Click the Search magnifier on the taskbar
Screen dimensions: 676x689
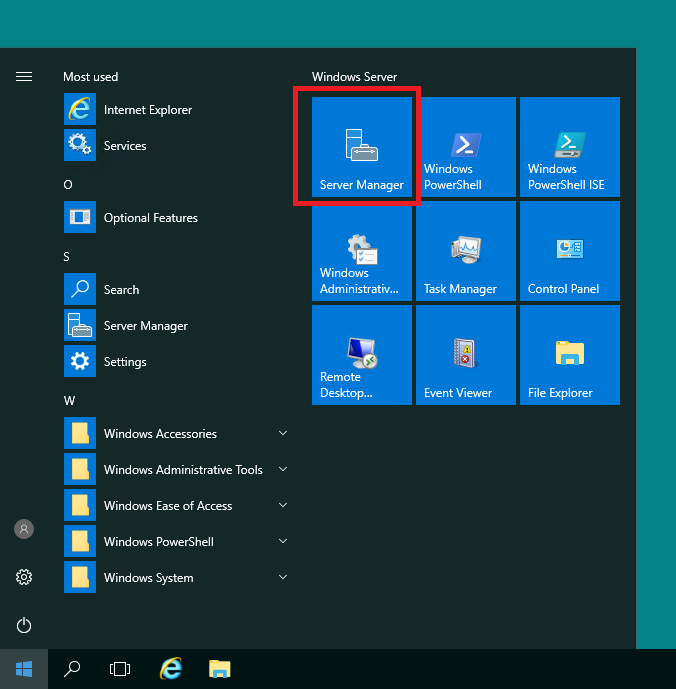[72, 669]
